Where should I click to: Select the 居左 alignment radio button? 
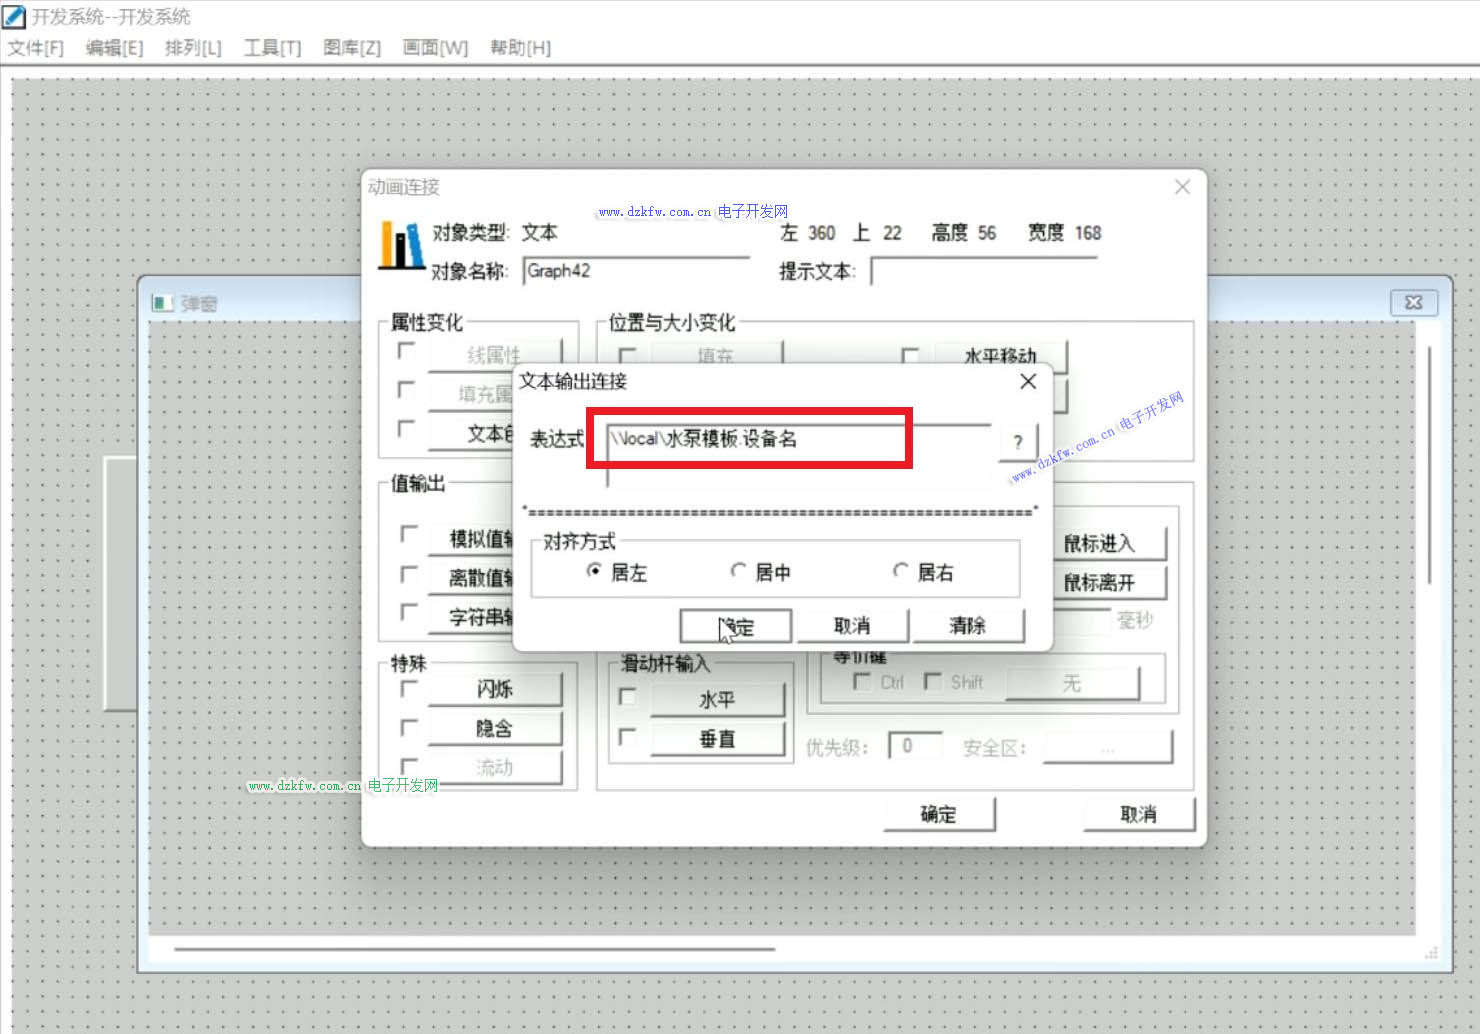(x=595, y=571)
